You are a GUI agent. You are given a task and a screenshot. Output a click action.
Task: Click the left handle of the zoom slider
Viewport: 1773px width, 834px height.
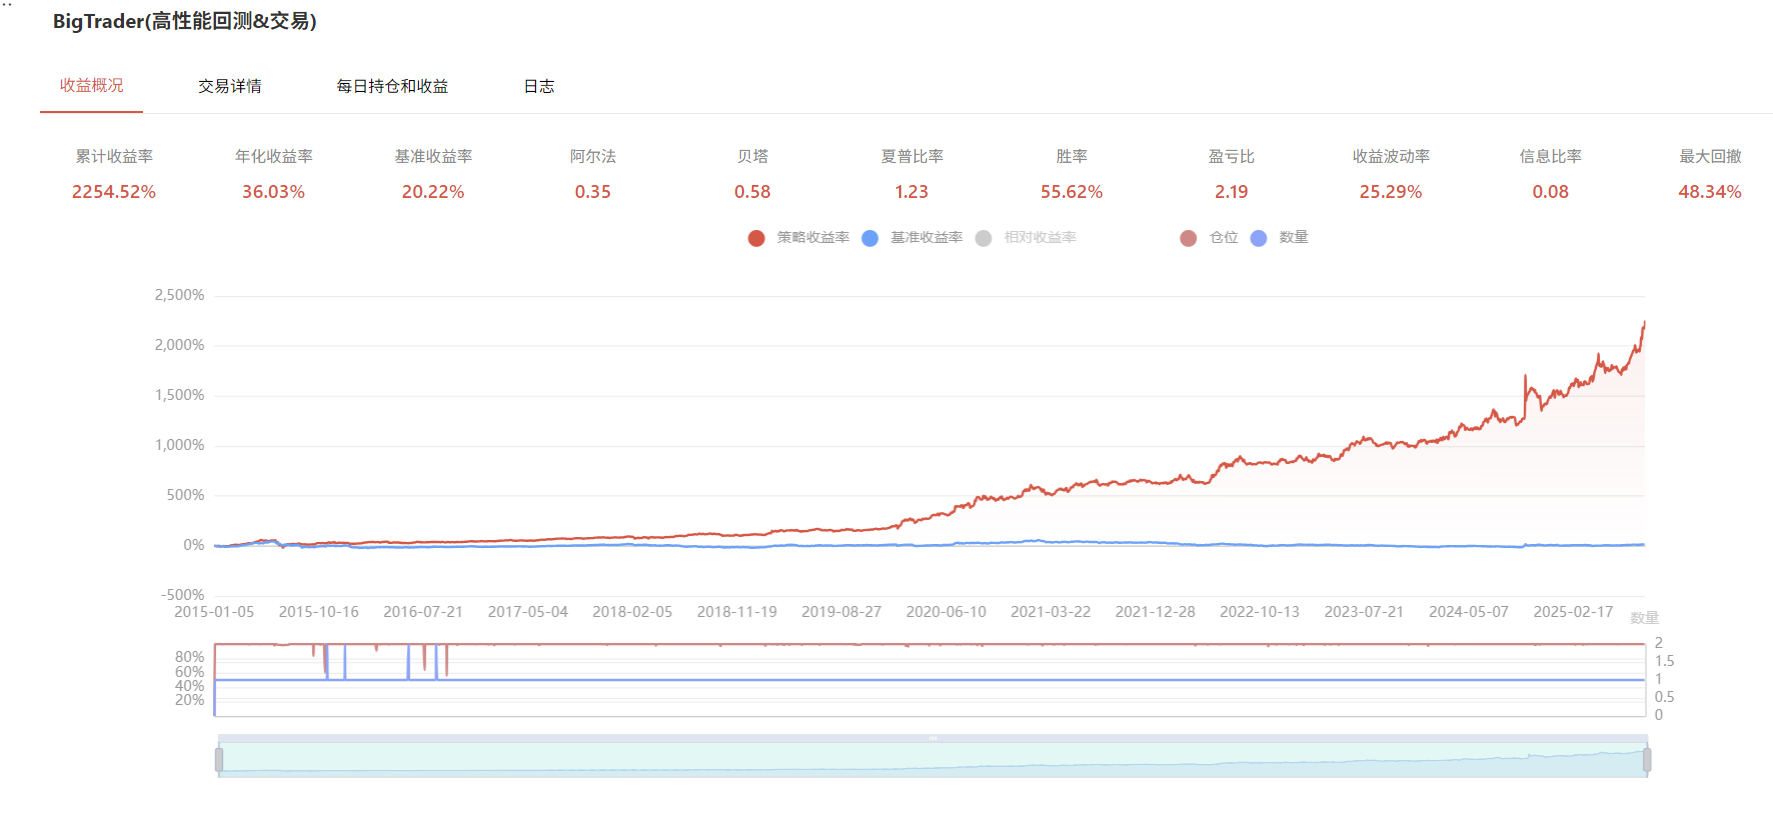219,760
